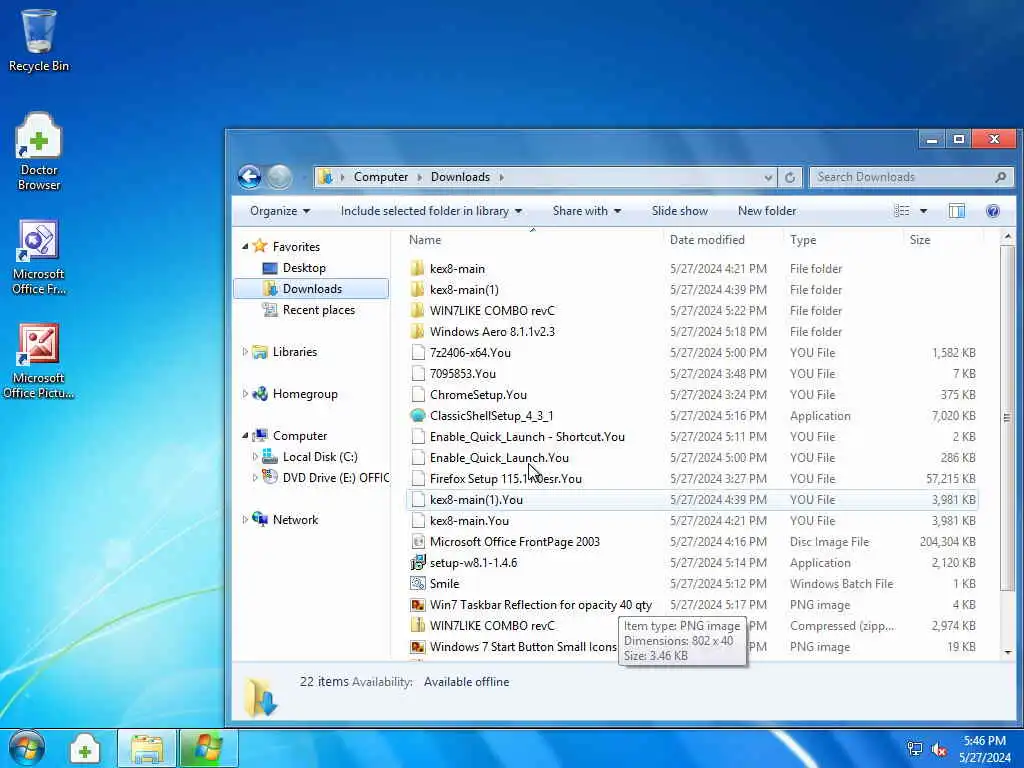
Task: Select Desktop in Favorites
Action: pos(304,268)
